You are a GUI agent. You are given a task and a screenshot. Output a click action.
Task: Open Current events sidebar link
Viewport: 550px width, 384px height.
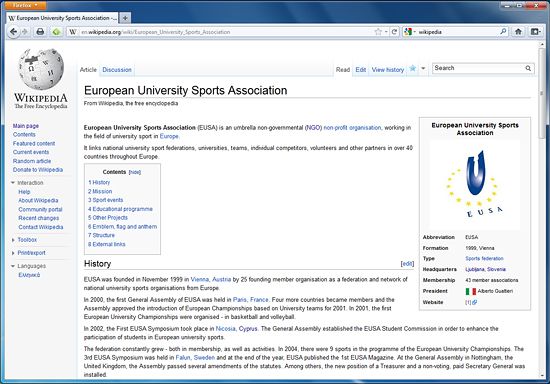31,152
